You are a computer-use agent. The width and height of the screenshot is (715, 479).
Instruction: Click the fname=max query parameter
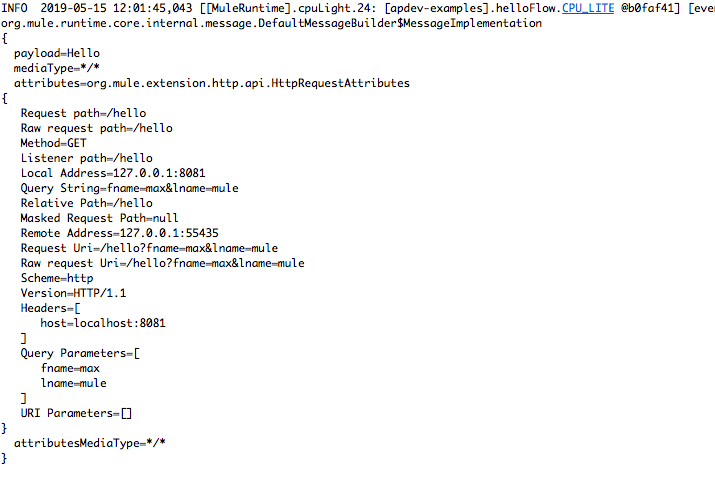[70, 368]
